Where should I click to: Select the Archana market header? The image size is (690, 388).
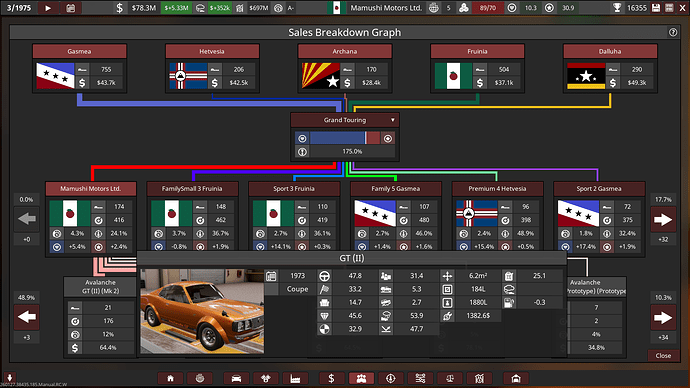tap(345, 51)
